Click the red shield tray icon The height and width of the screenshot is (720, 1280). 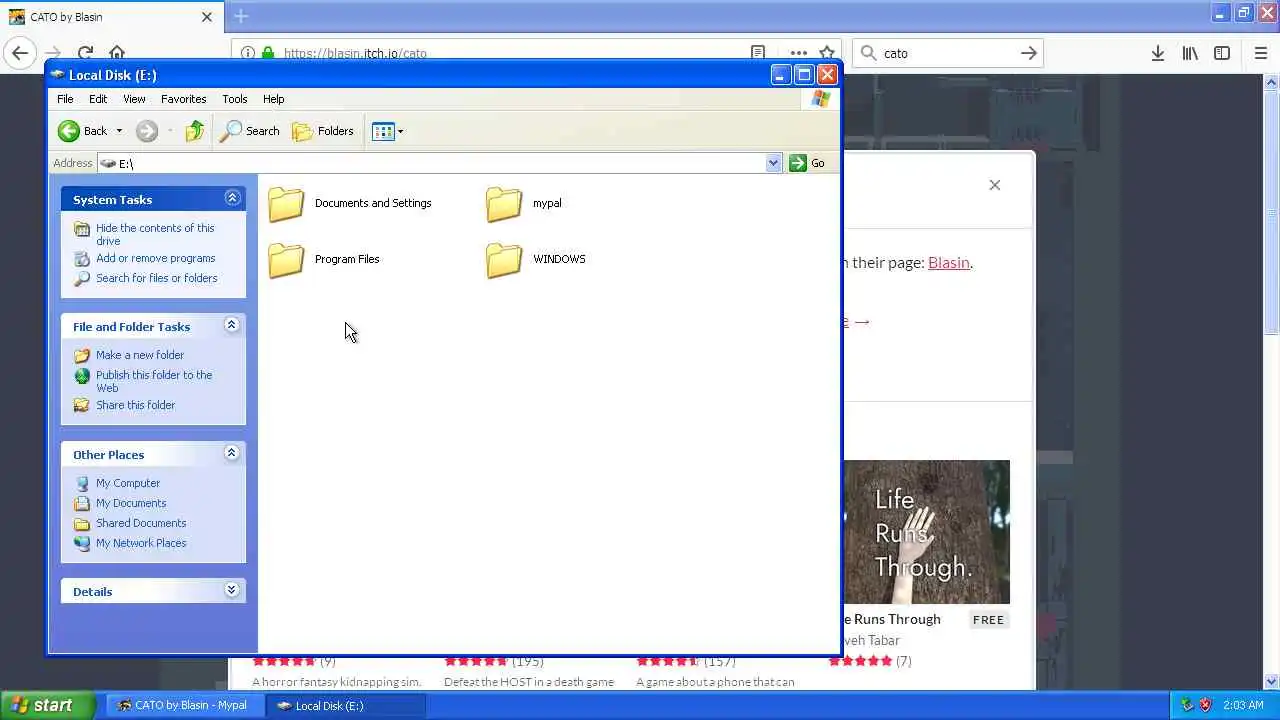coord(1205,705)
